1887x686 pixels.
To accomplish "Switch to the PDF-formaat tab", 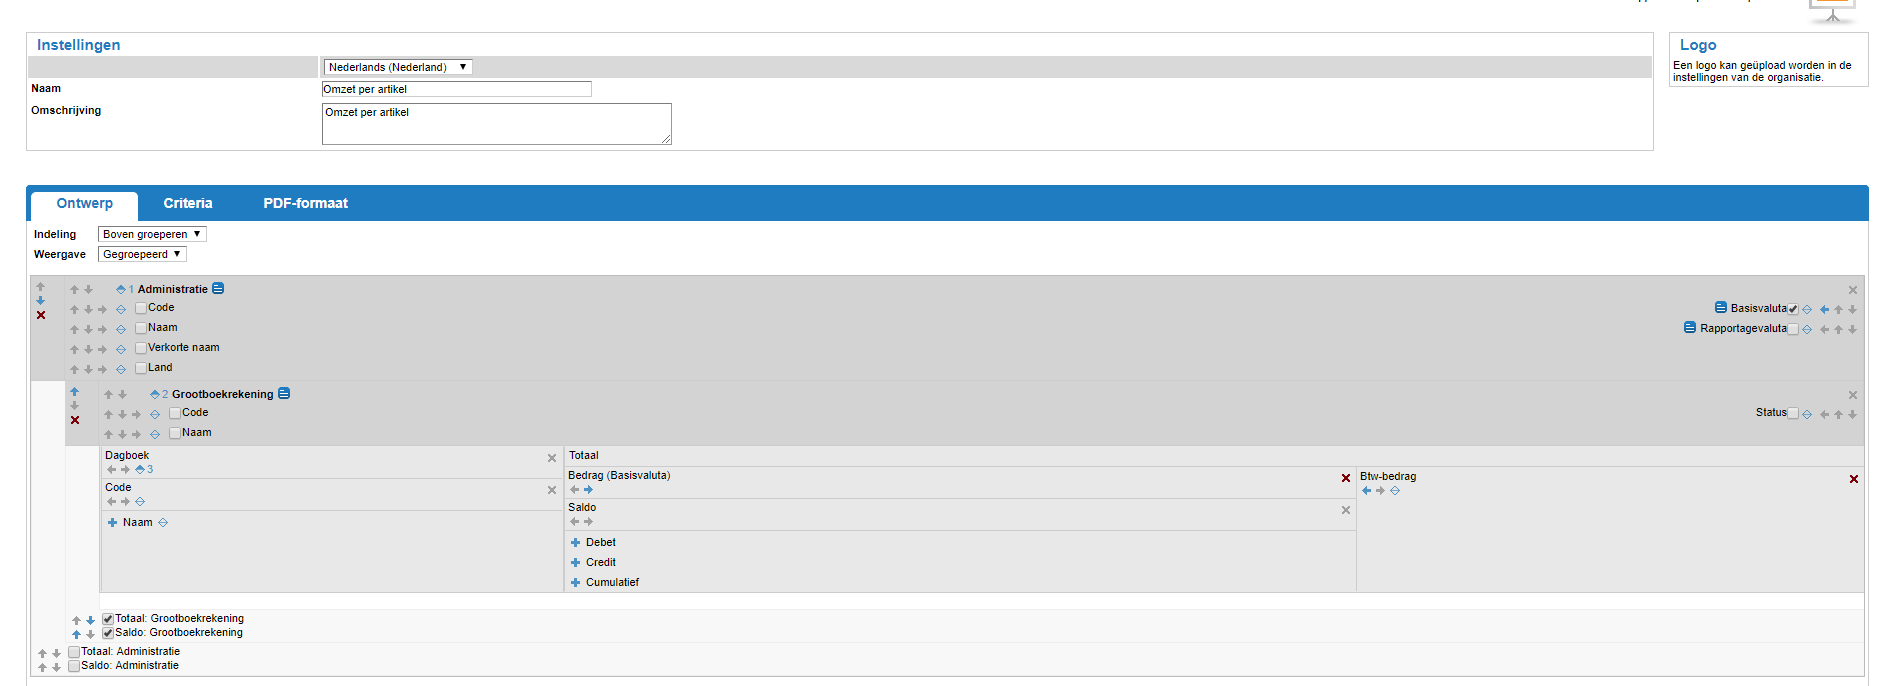I will click(305, 203).
